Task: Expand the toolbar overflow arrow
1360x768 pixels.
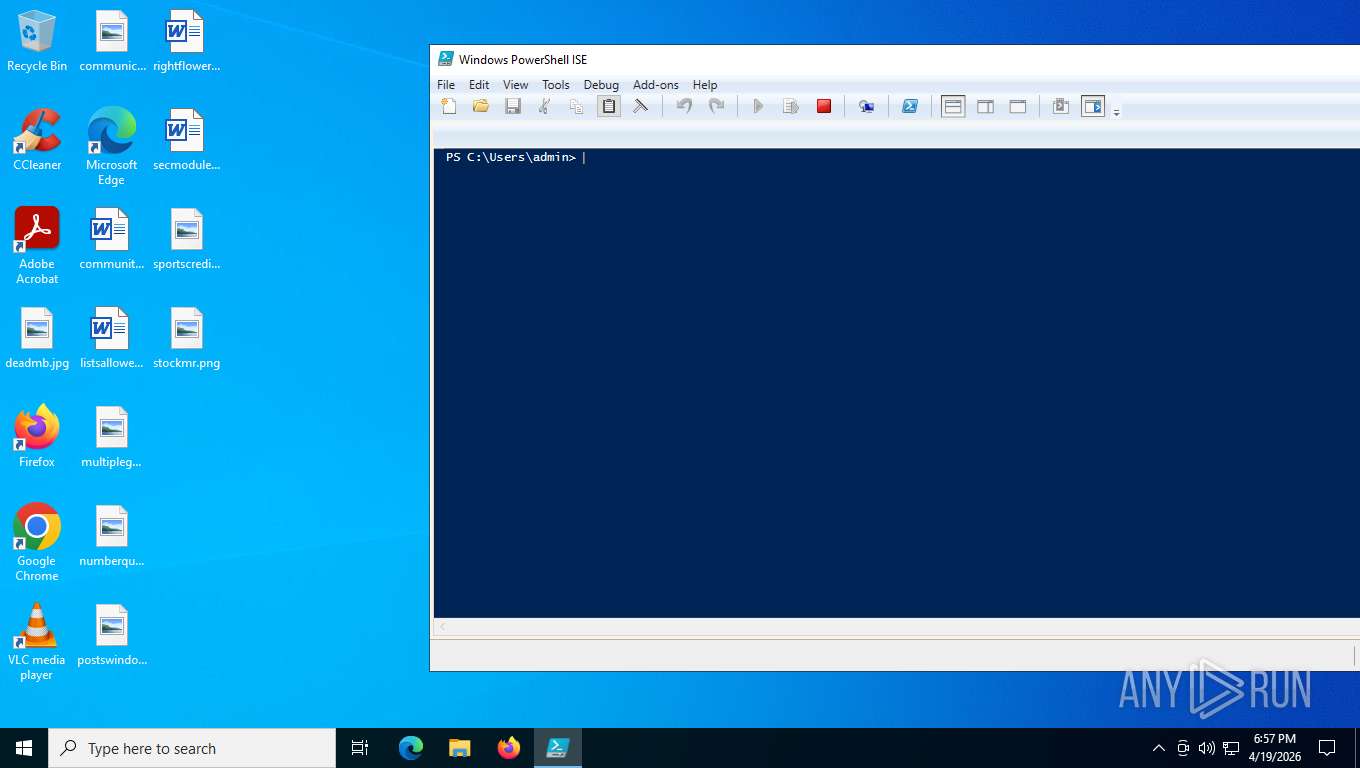Action: click(1116, 111)
